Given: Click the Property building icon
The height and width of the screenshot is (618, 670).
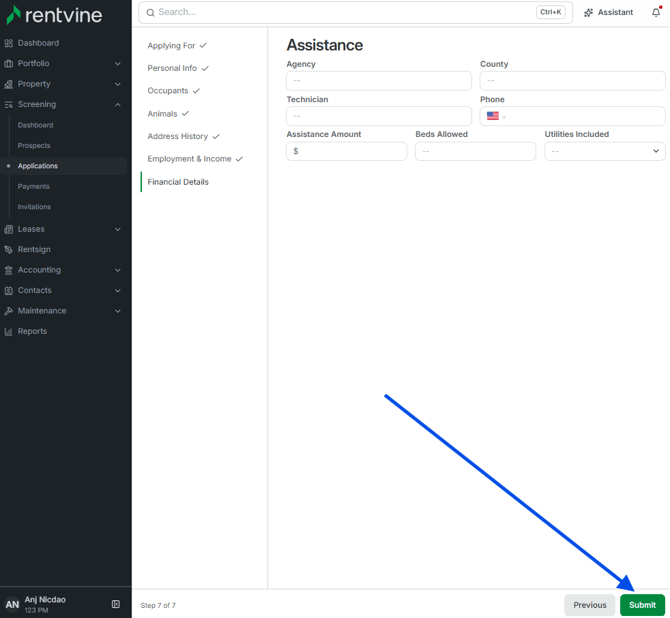Looking at the screenshot, I should [x=9, y=84].
